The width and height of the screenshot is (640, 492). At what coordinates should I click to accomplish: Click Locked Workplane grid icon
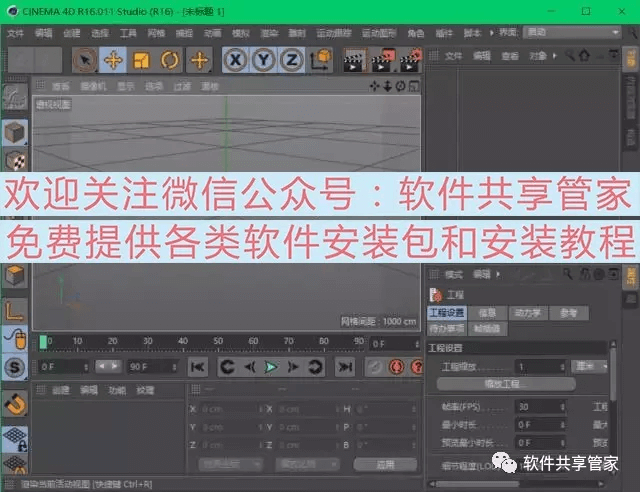pyautogui.click(x=15, y=439)
